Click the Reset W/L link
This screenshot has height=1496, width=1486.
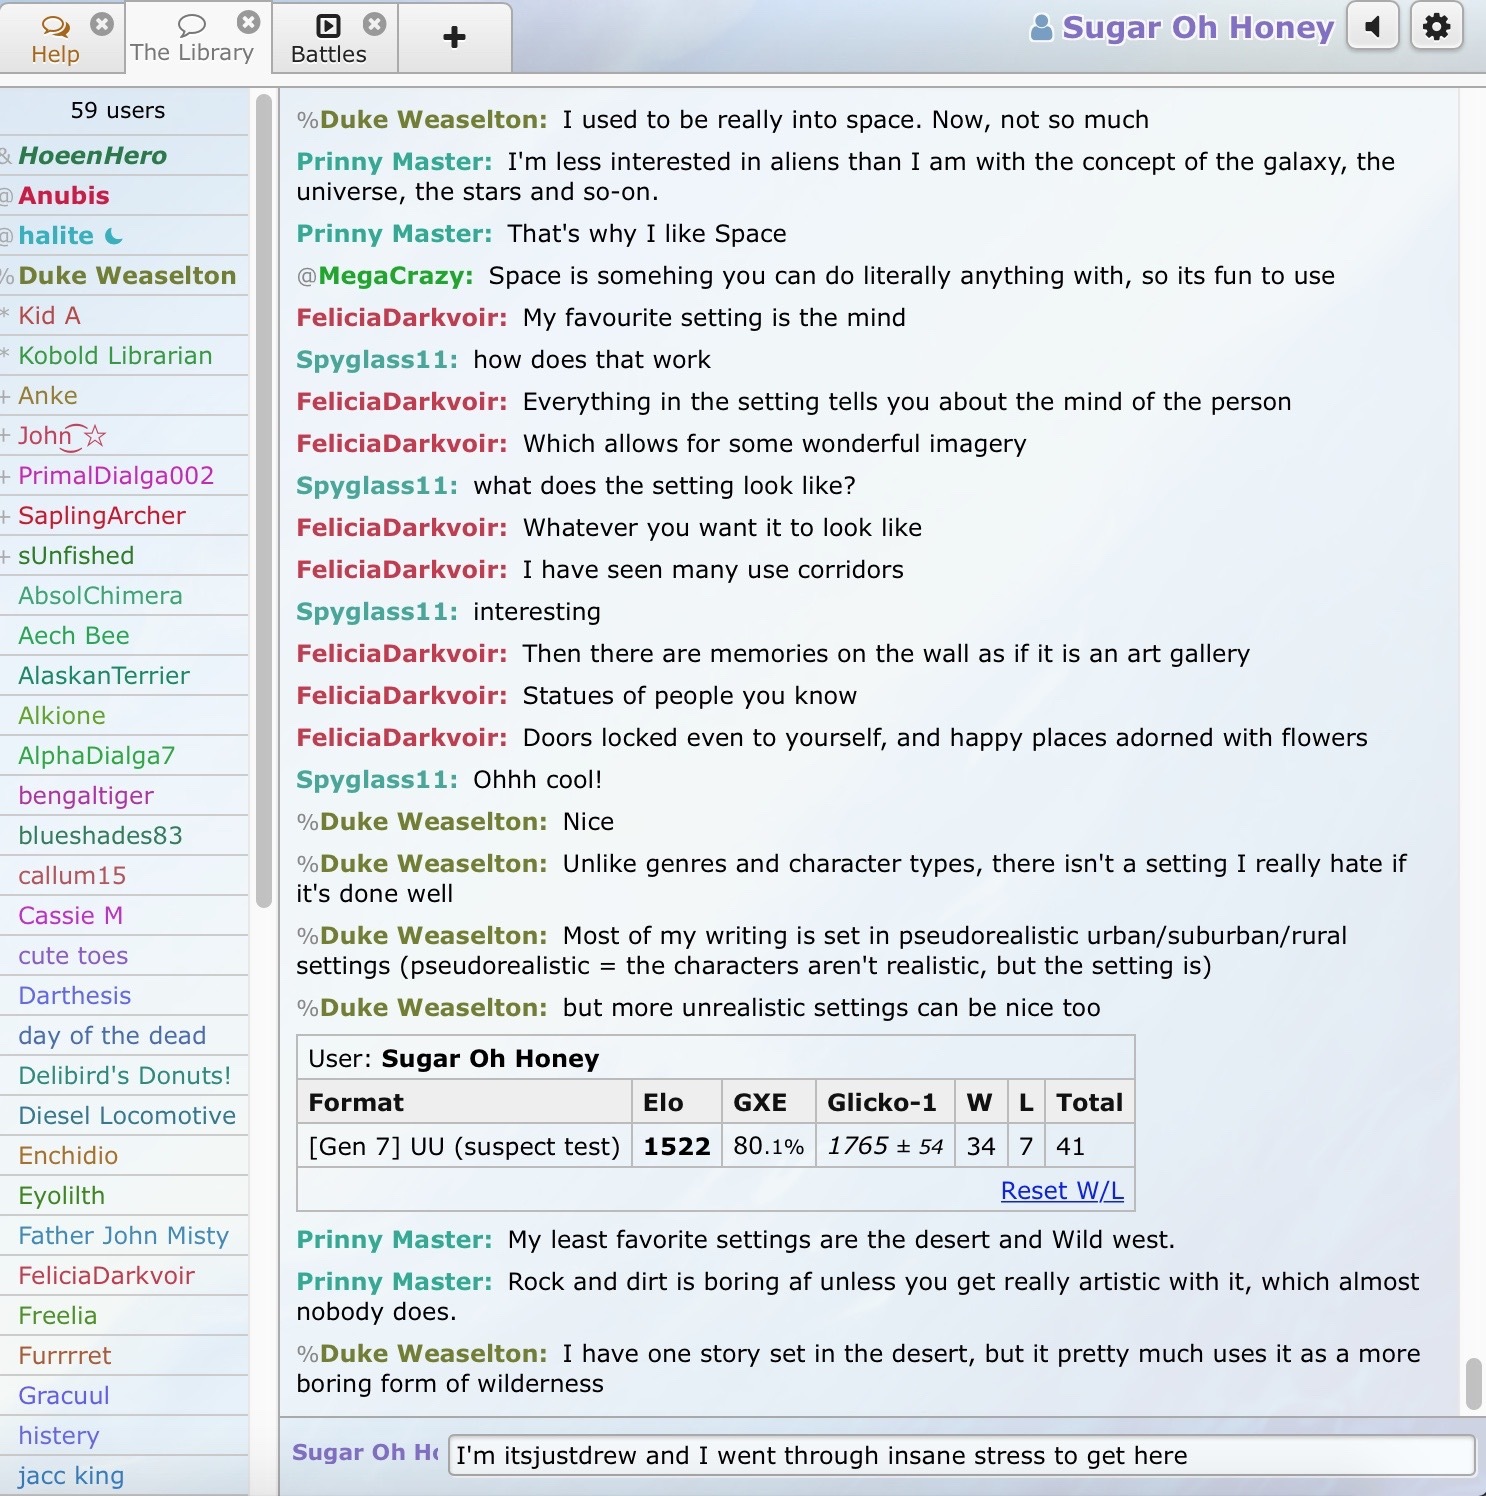point(1062,1190)
